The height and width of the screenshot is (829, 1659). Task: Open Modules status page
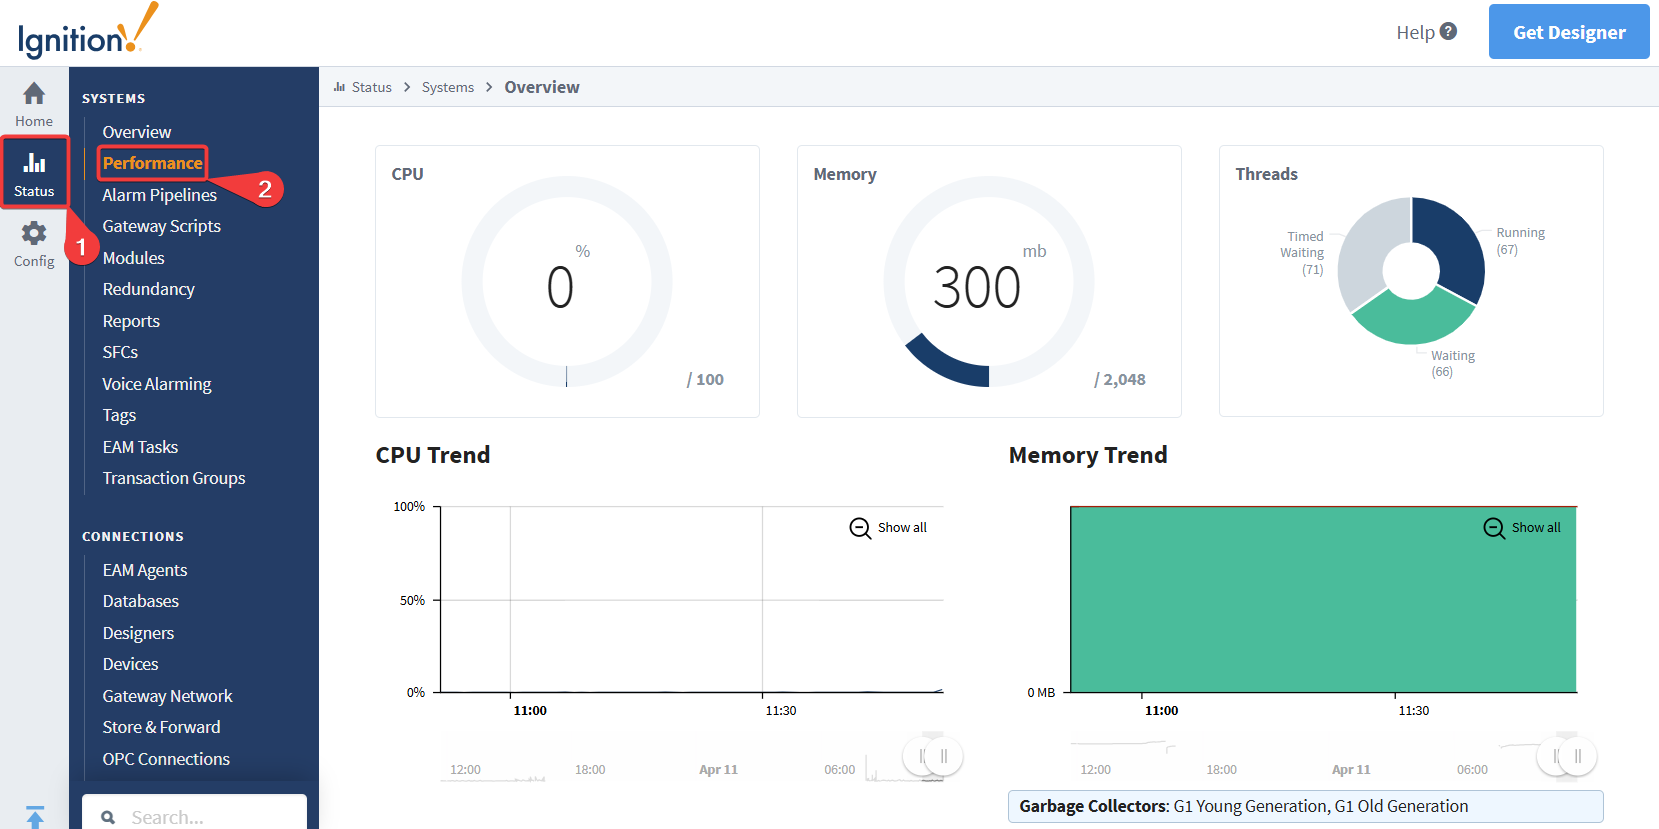133,258
